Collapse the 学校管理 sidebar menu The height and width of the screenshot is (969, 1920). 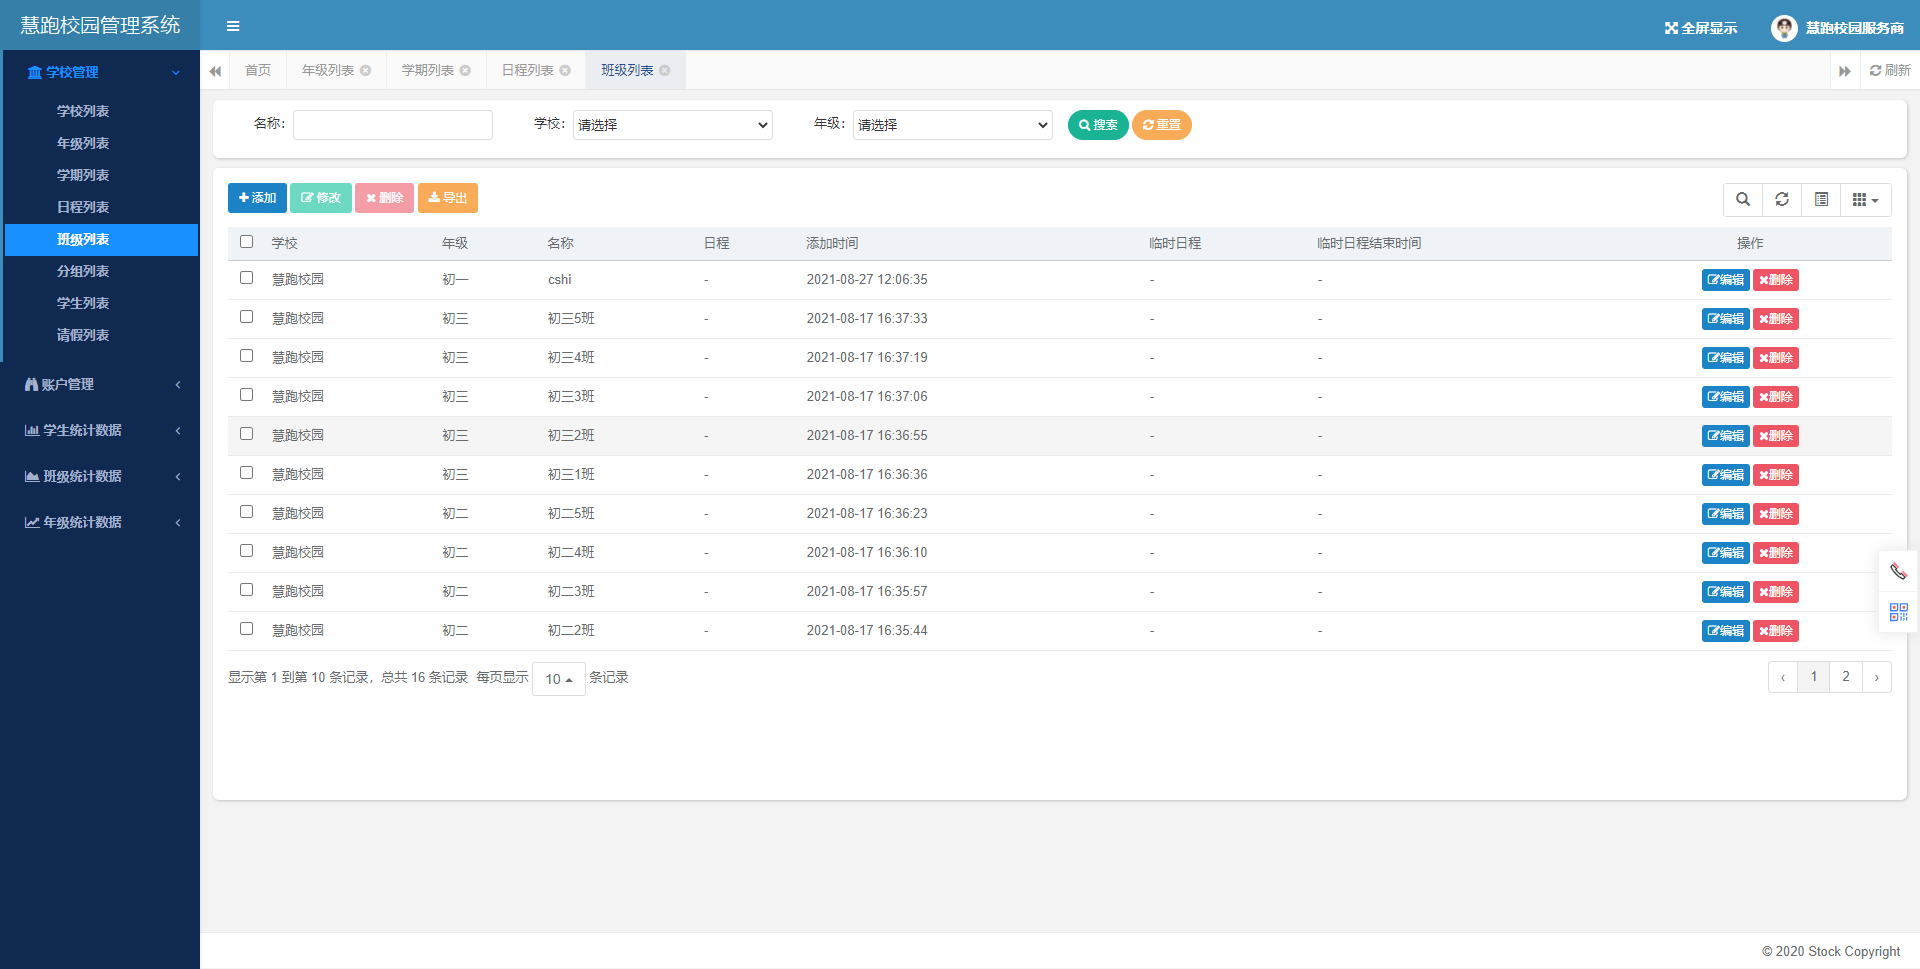tap(100, 72)
